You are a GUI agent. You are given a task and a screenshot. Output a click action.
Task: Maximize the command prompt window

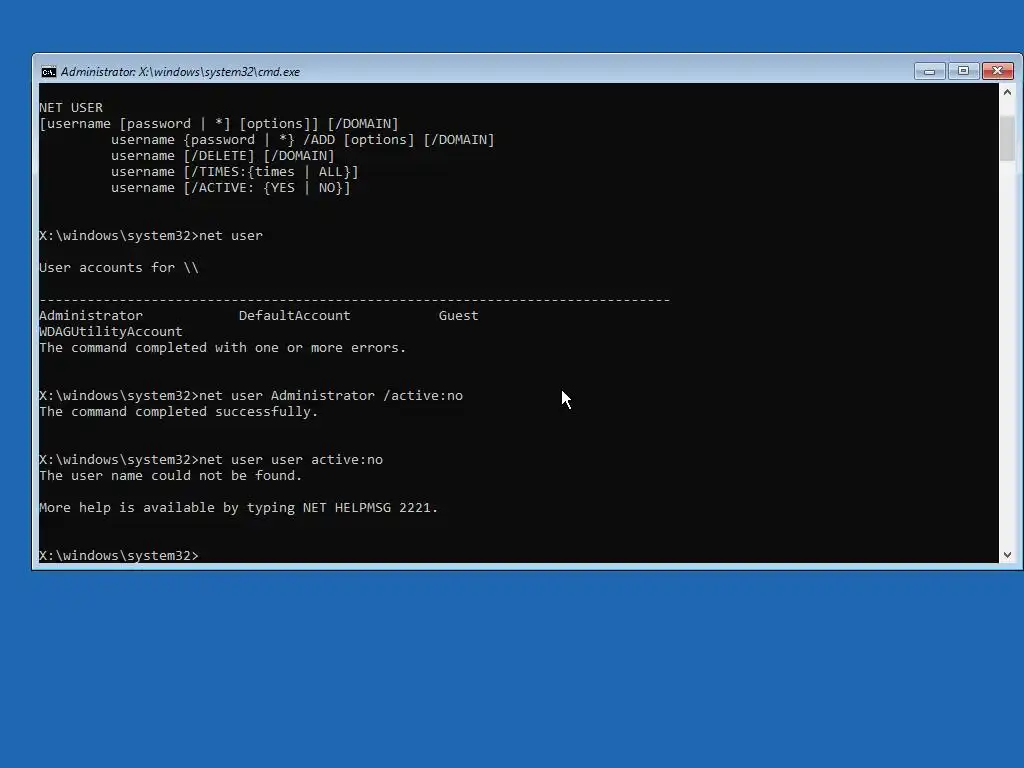(963, 71)
